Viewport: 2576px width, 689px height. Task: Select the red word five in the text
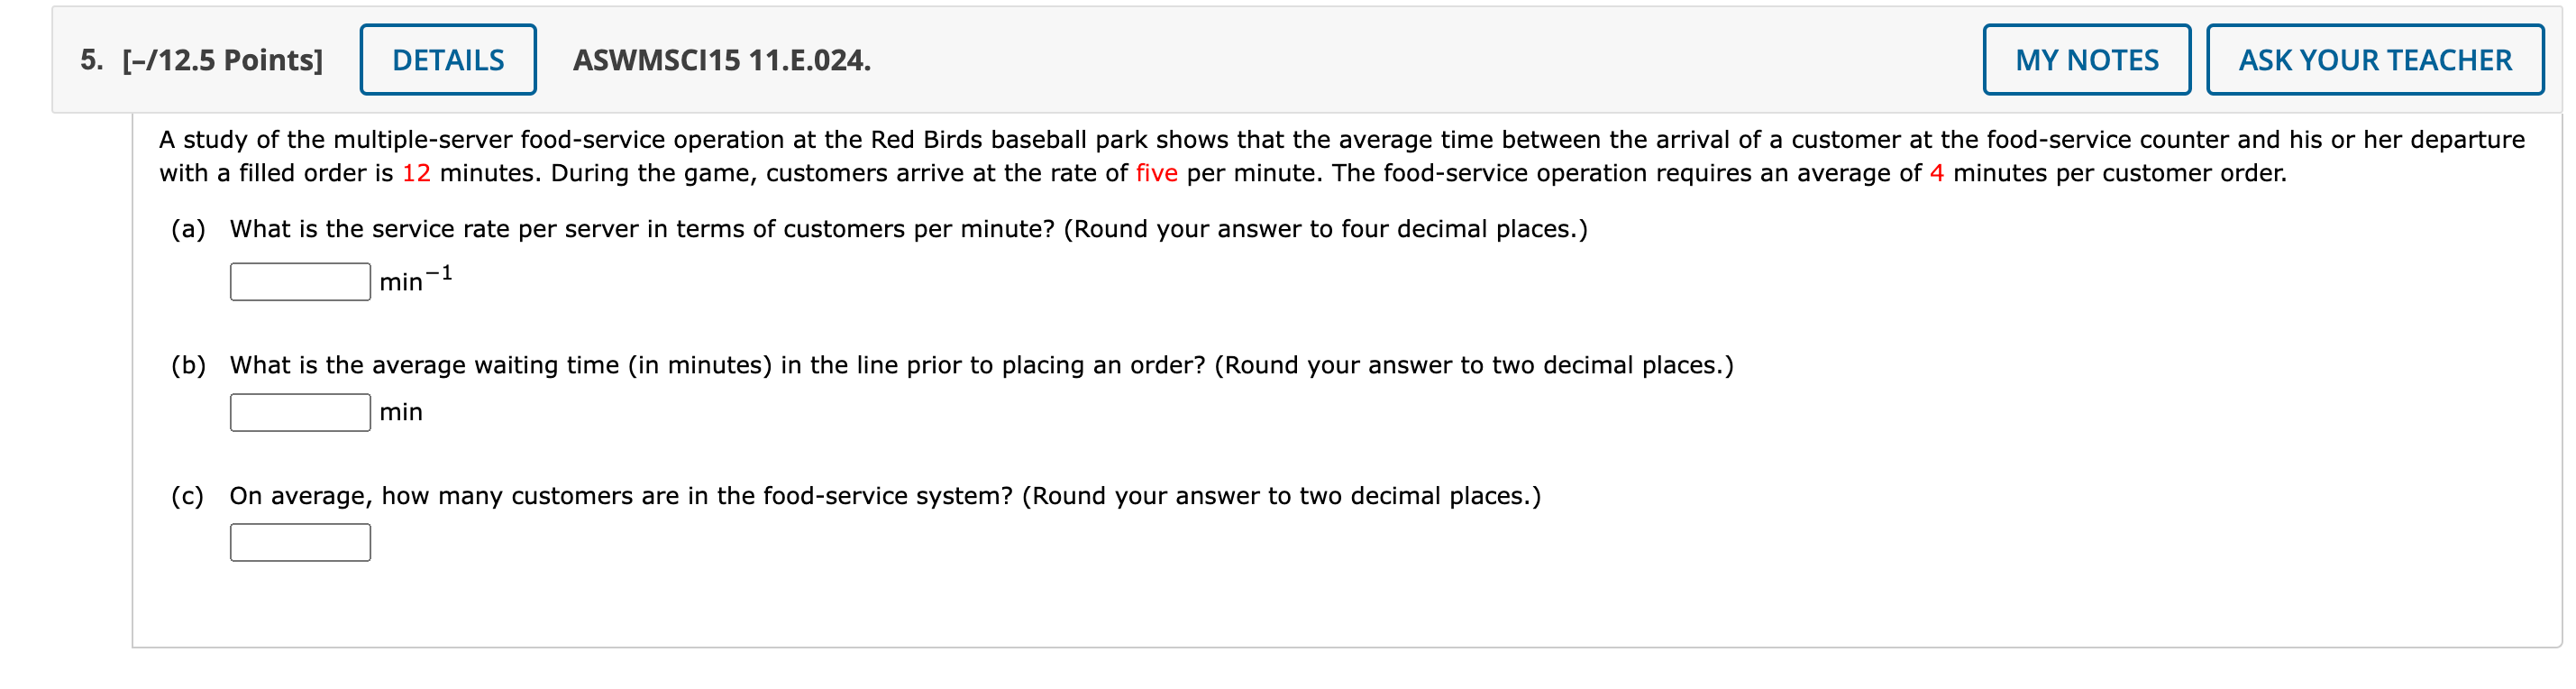tap(1158, 172)
